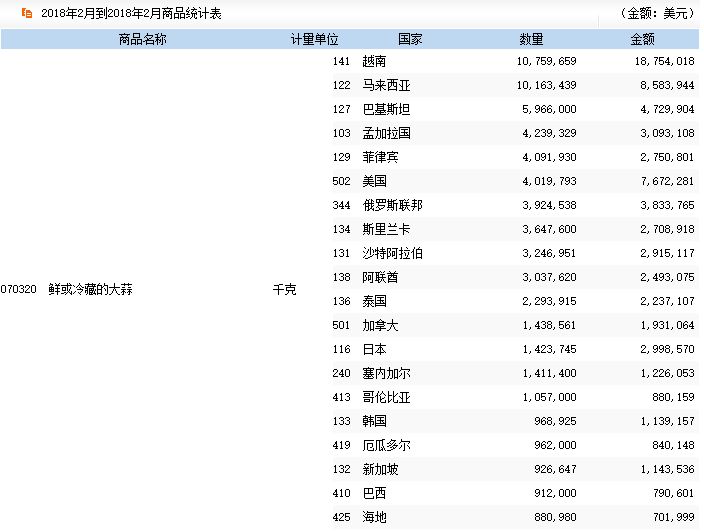
Task: Select country 巴基斯坦
Action: pyautogui.click(x=386, y=109)
